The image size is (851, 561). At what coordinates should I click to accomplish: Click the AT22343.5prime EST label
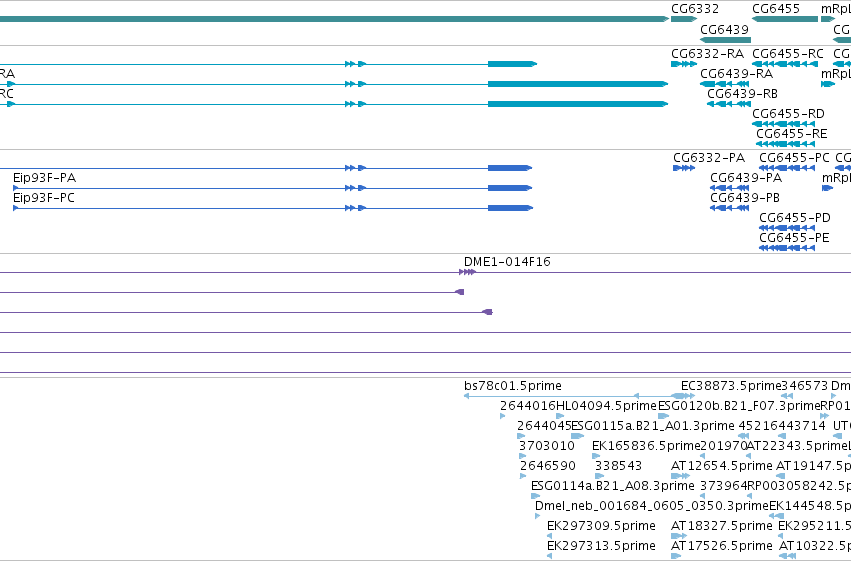[797, 446]
